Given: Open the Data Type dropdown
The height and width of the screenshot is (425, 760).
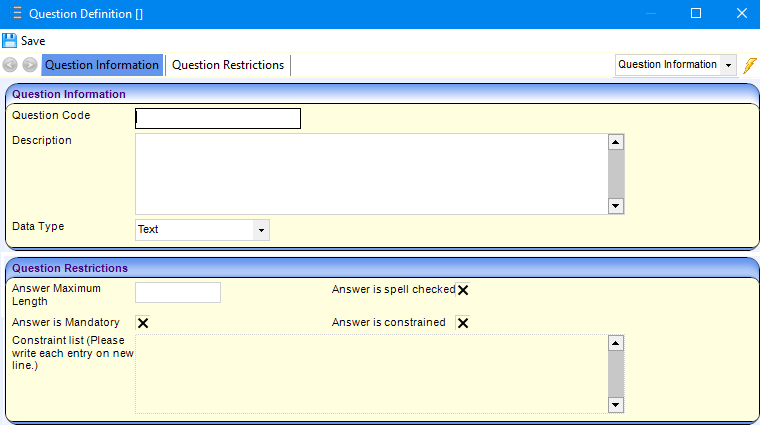Looking at the screenshot, I should click(x=261, y=230).
